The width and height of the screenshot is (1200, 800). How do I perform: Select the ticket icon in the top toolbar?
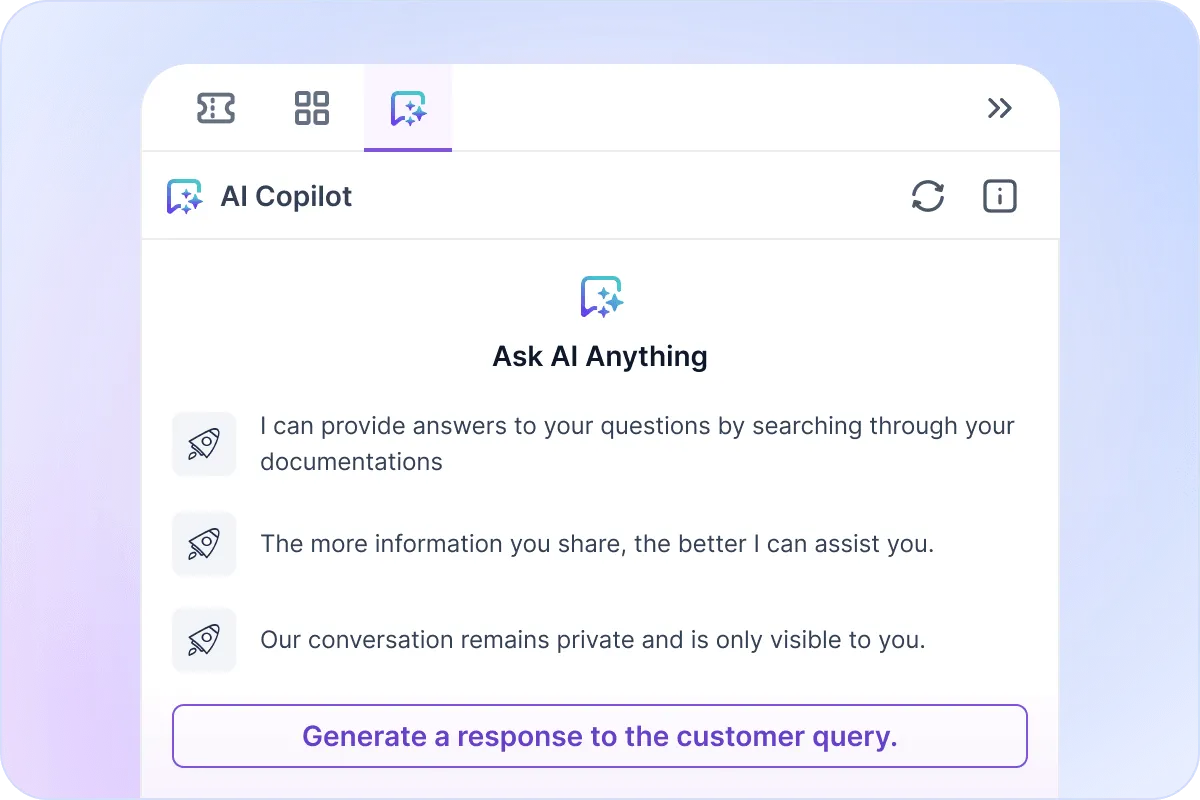[x=216, y=108]
